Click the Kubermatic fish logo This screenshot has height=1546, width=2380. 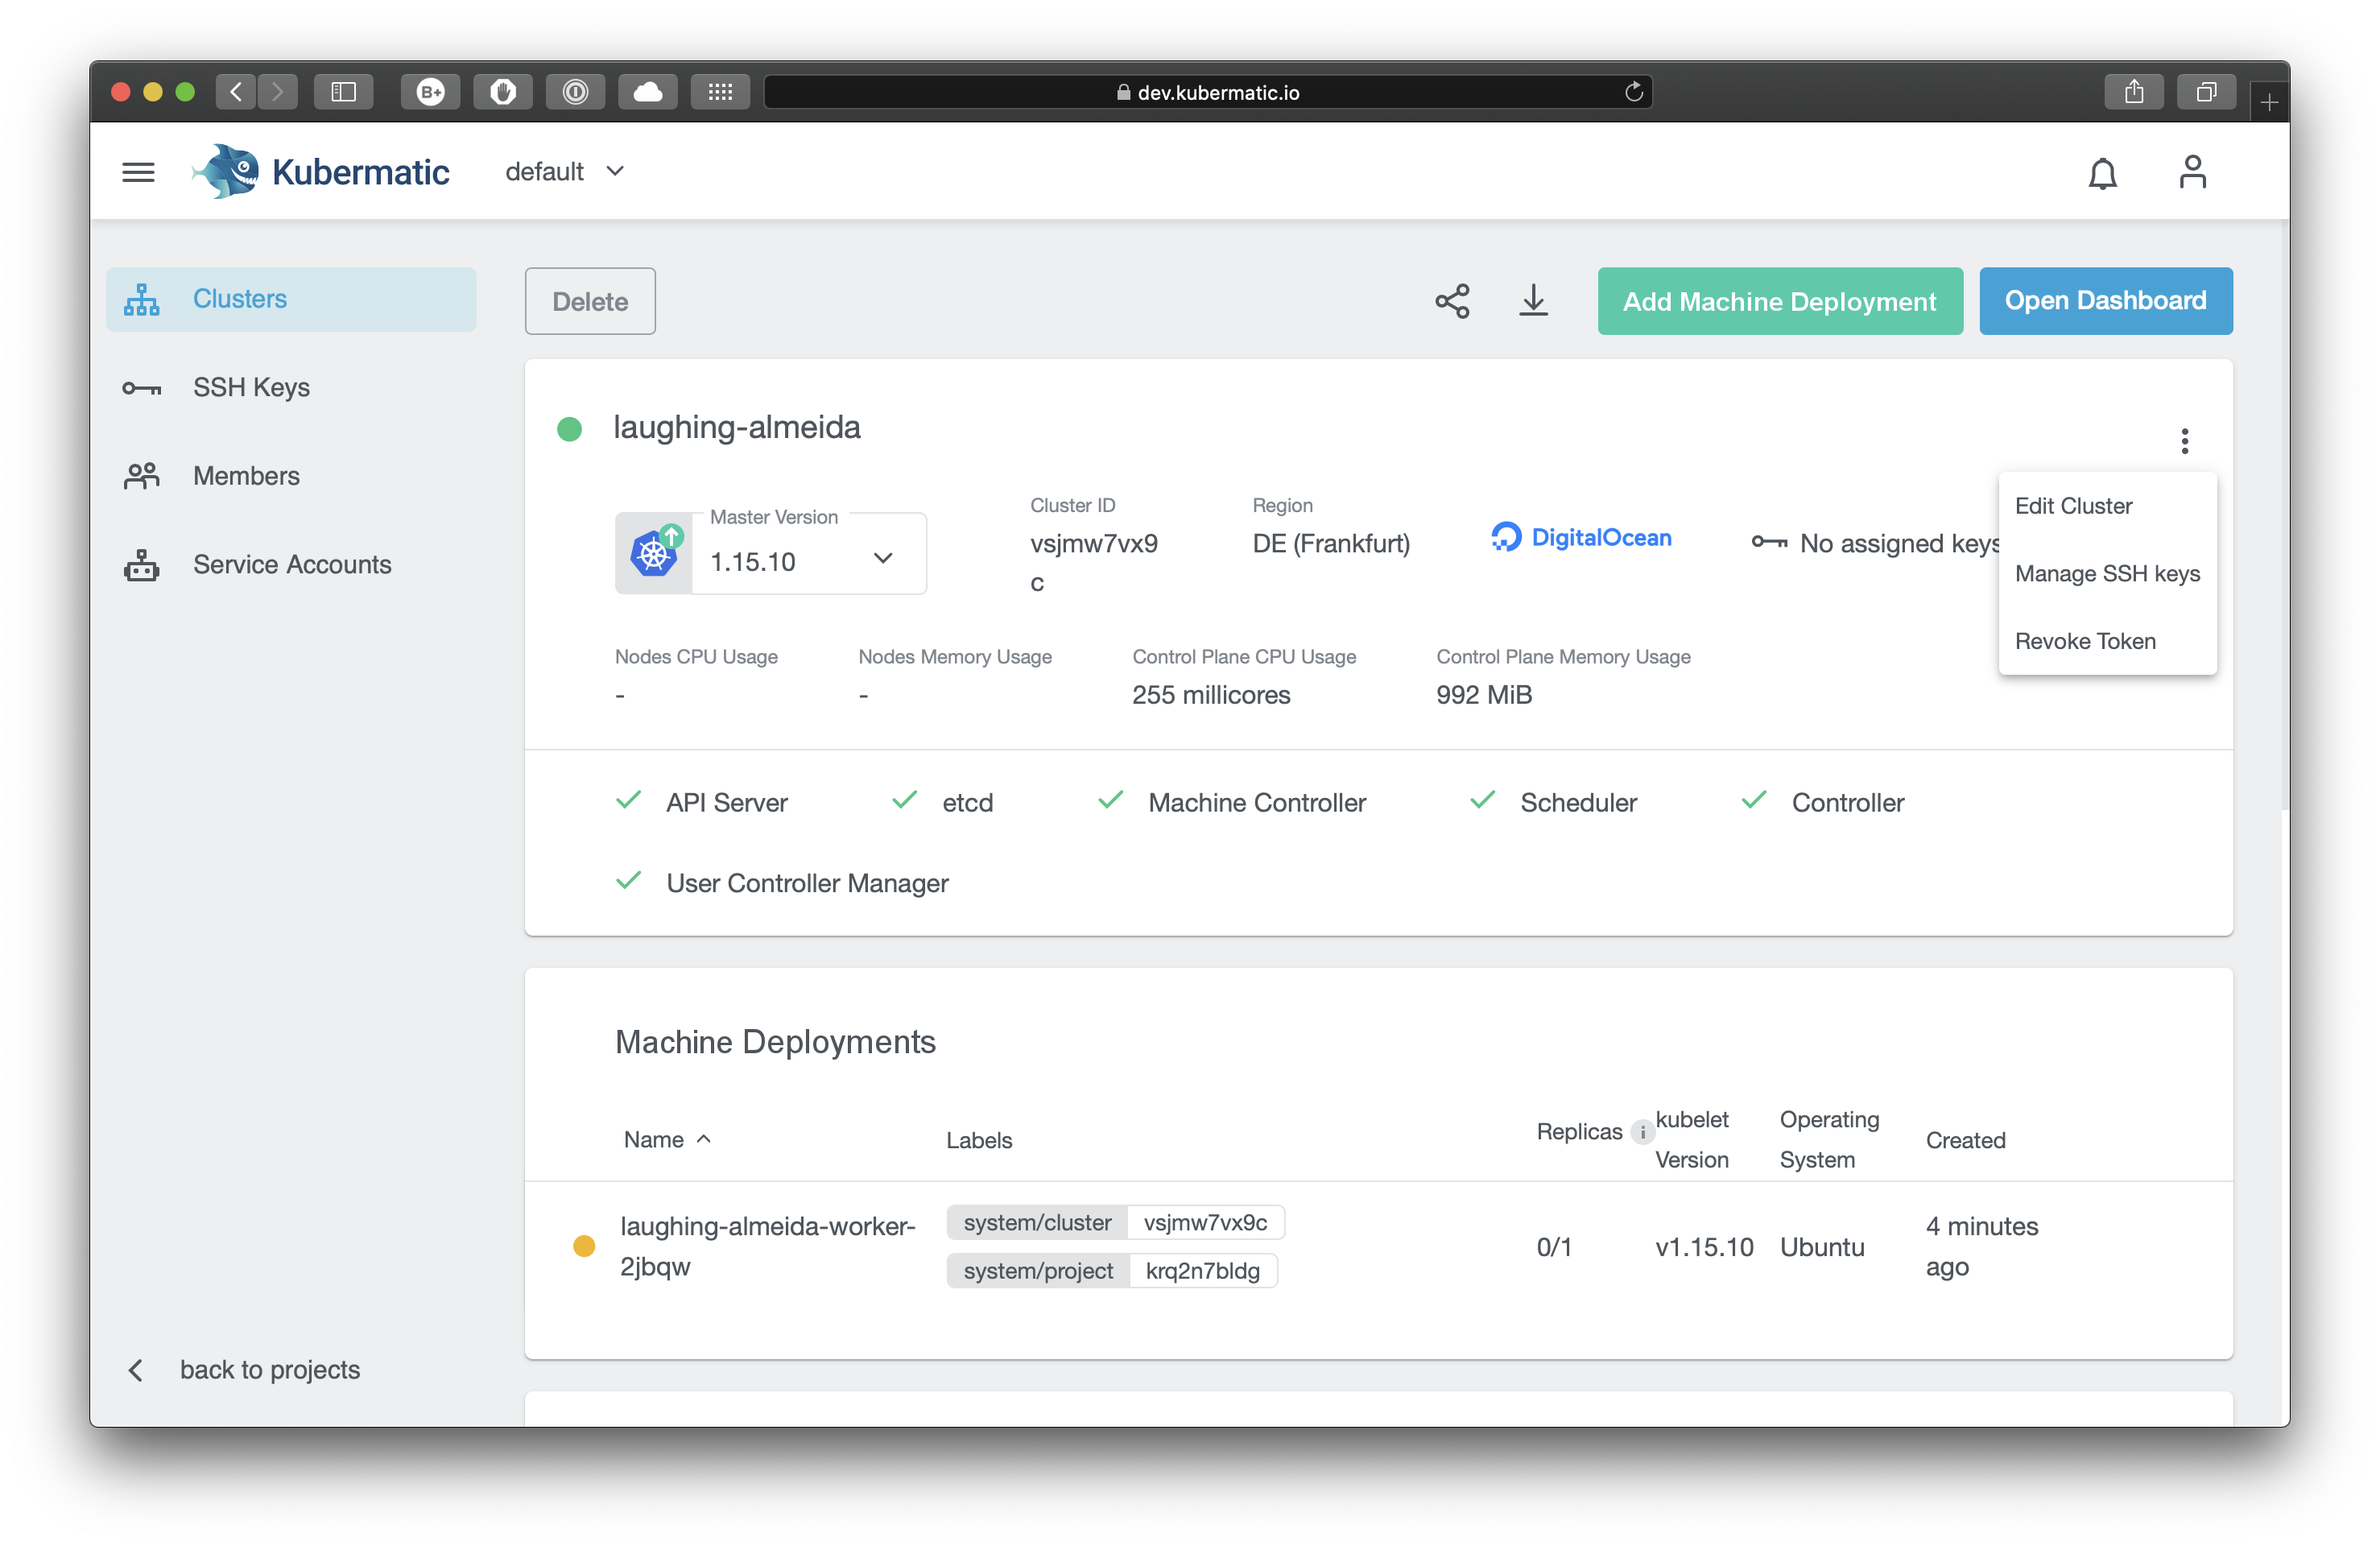pos(228,170)
